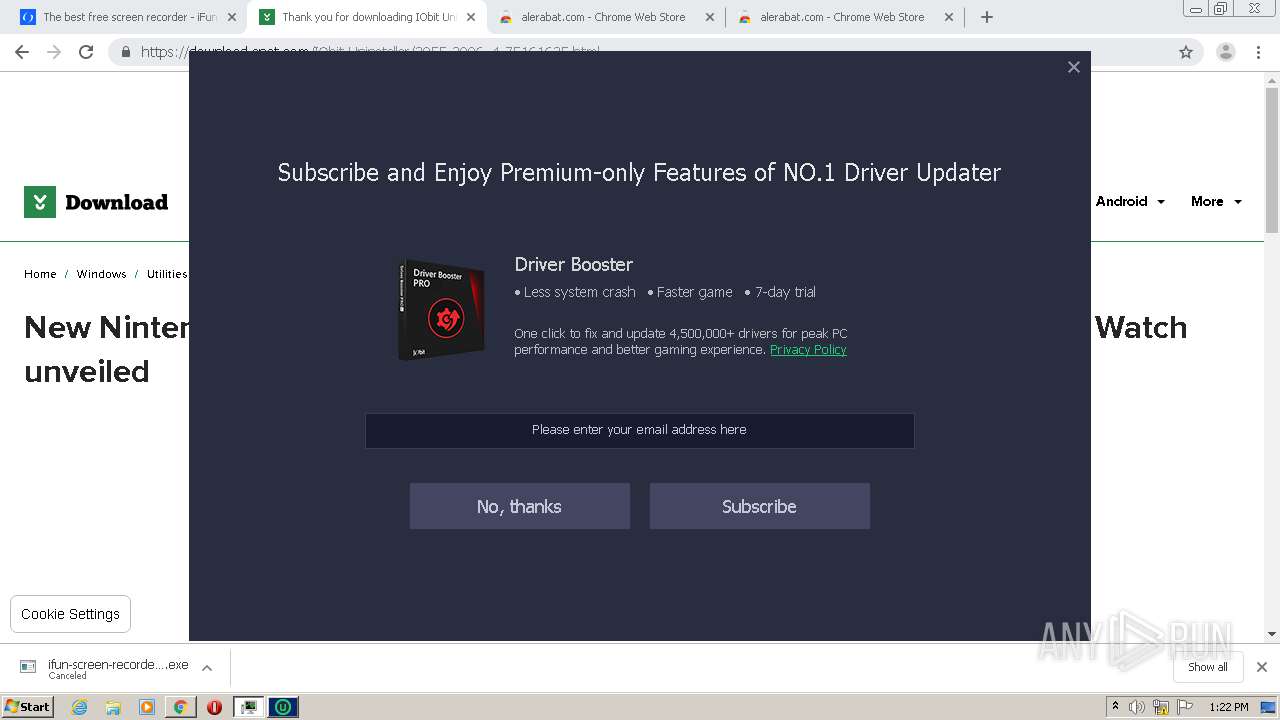Open the network tray icon
This screenshot has height=720, width=1280.
(1161, 707)
